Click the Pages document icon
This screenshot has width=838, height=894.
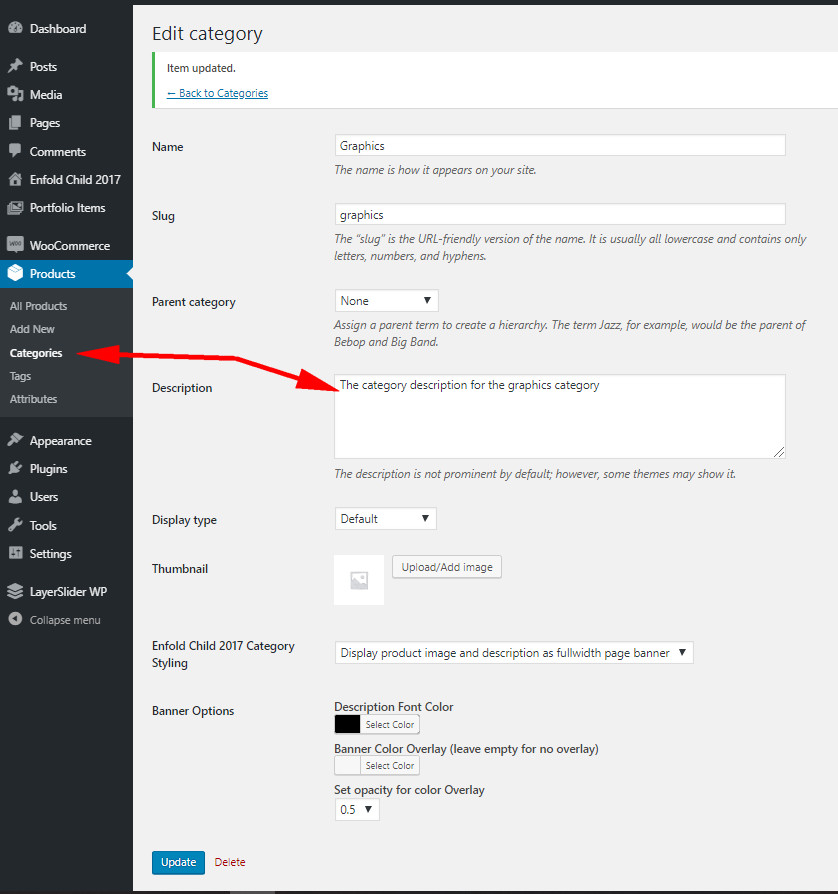coord(15,123)
